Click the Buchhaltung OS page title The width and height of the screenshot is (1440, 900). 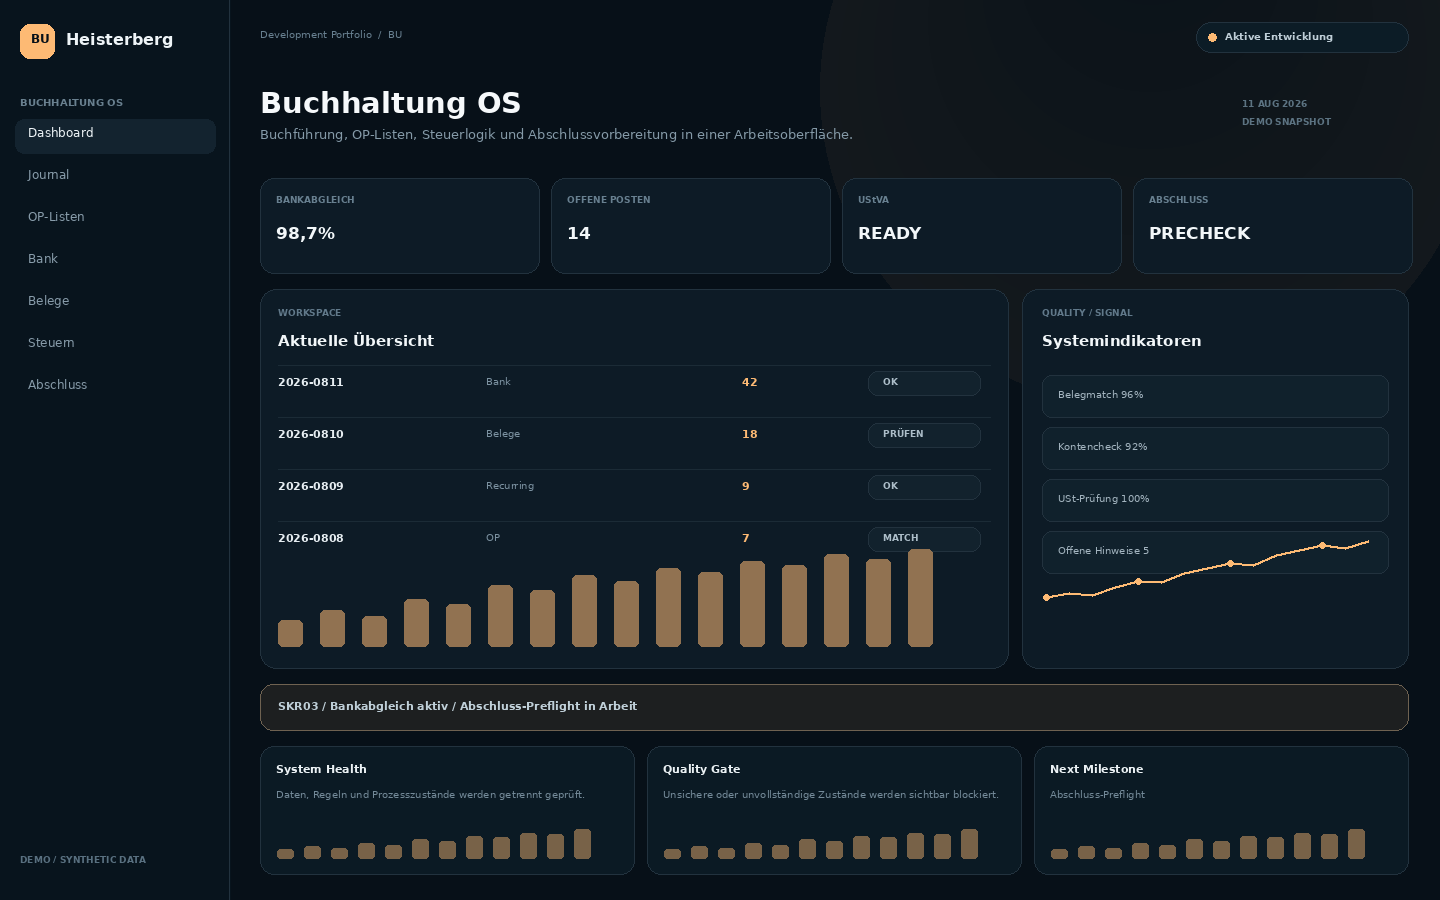[391, 103]
